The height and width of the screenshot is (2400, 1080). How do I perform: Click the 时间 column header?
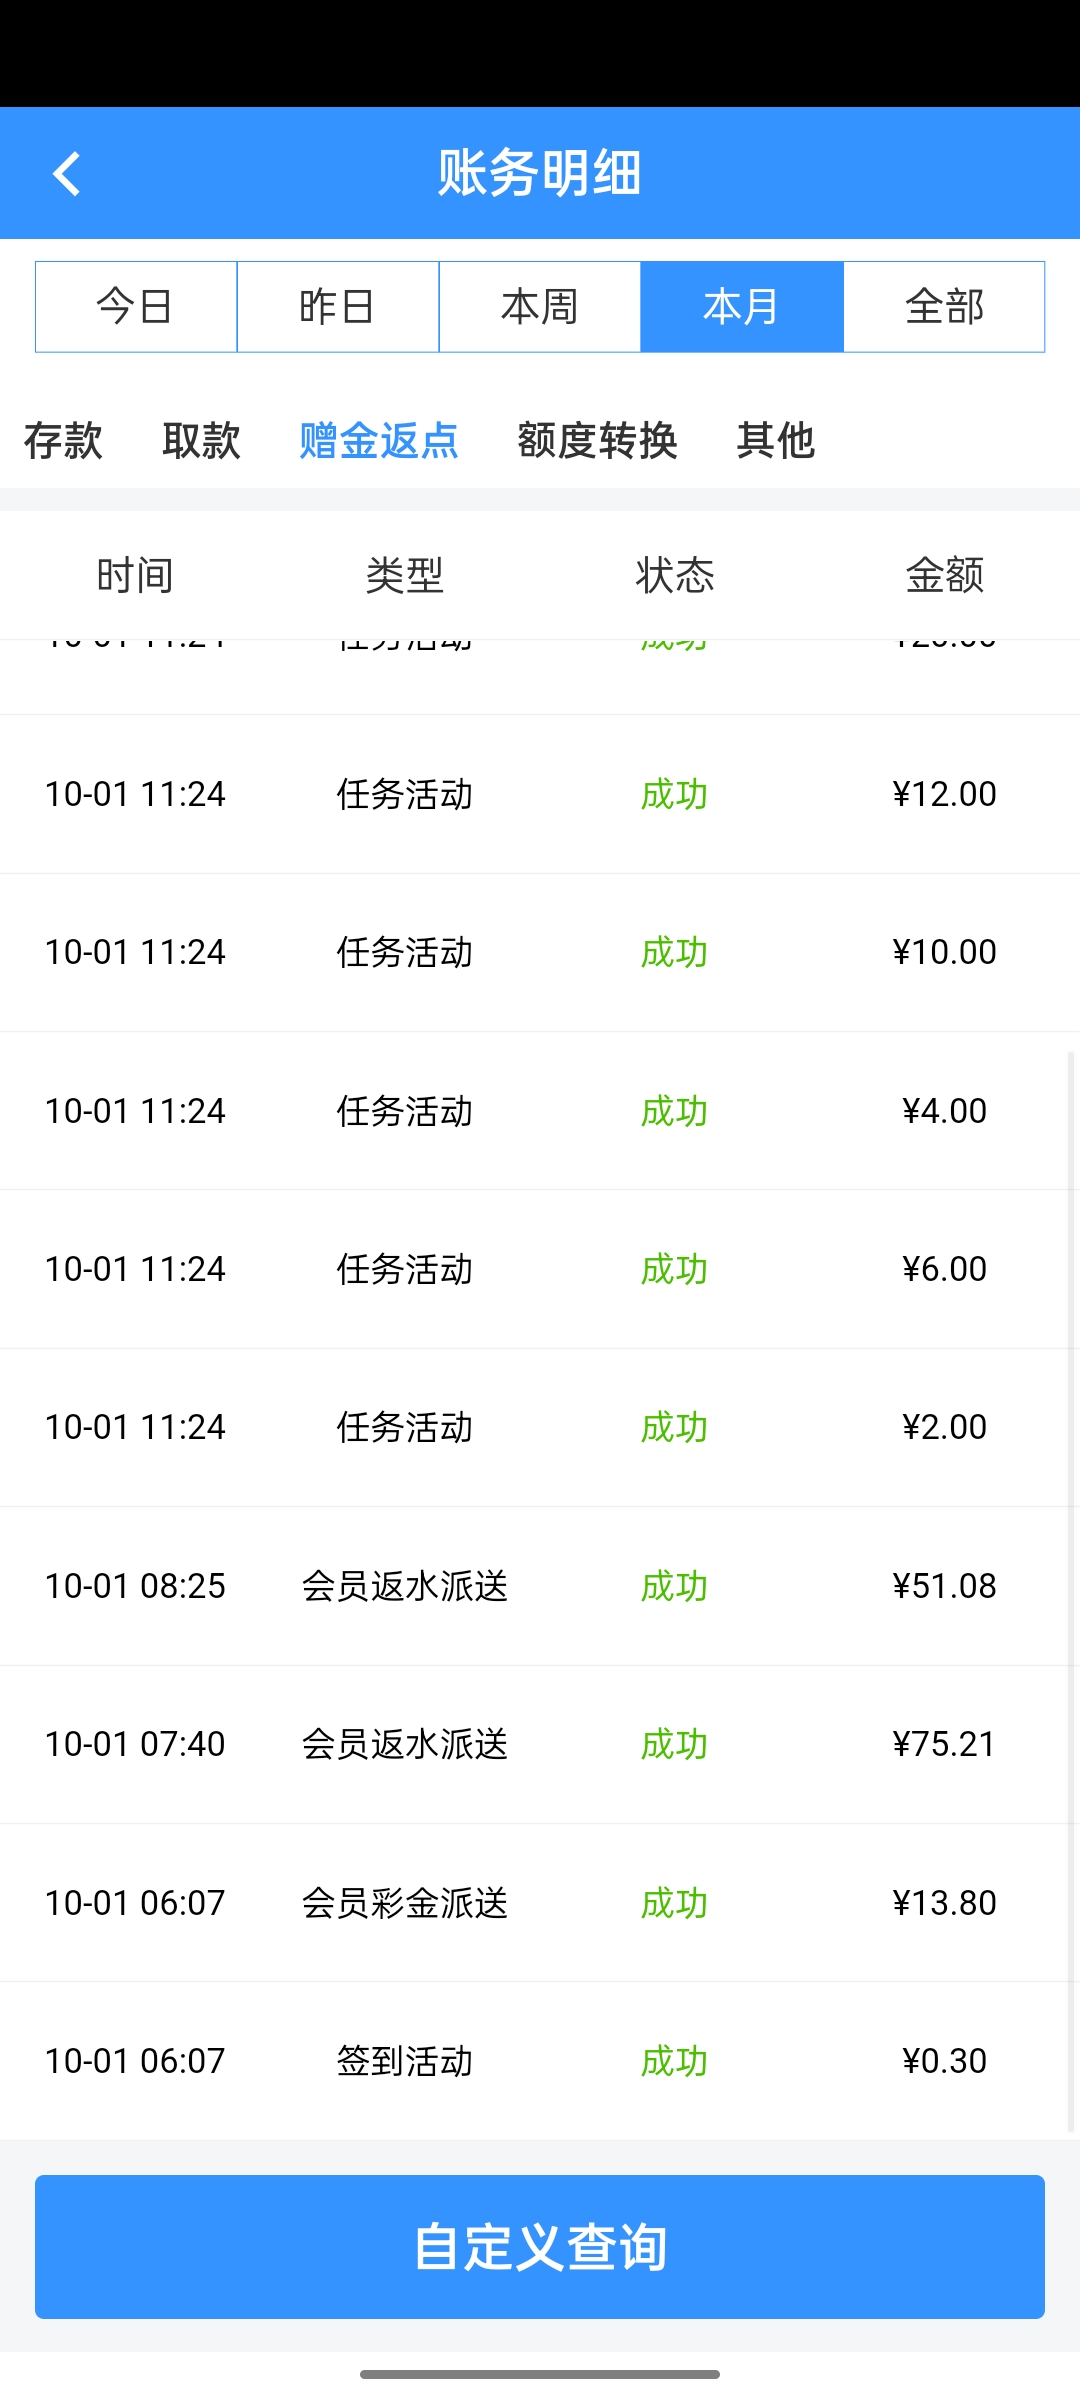tap(135, 576)
